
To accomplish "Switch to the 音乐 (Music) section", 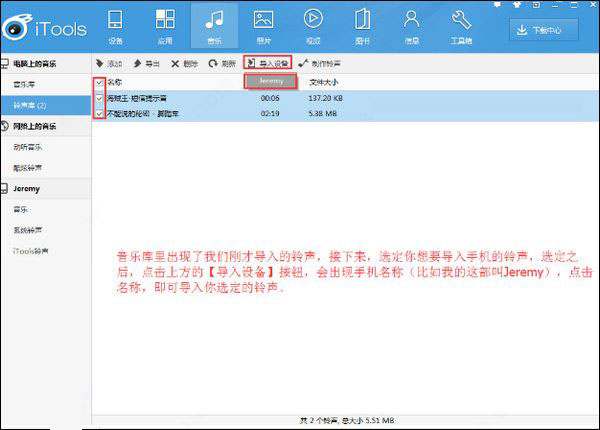I will pos(214,26).
